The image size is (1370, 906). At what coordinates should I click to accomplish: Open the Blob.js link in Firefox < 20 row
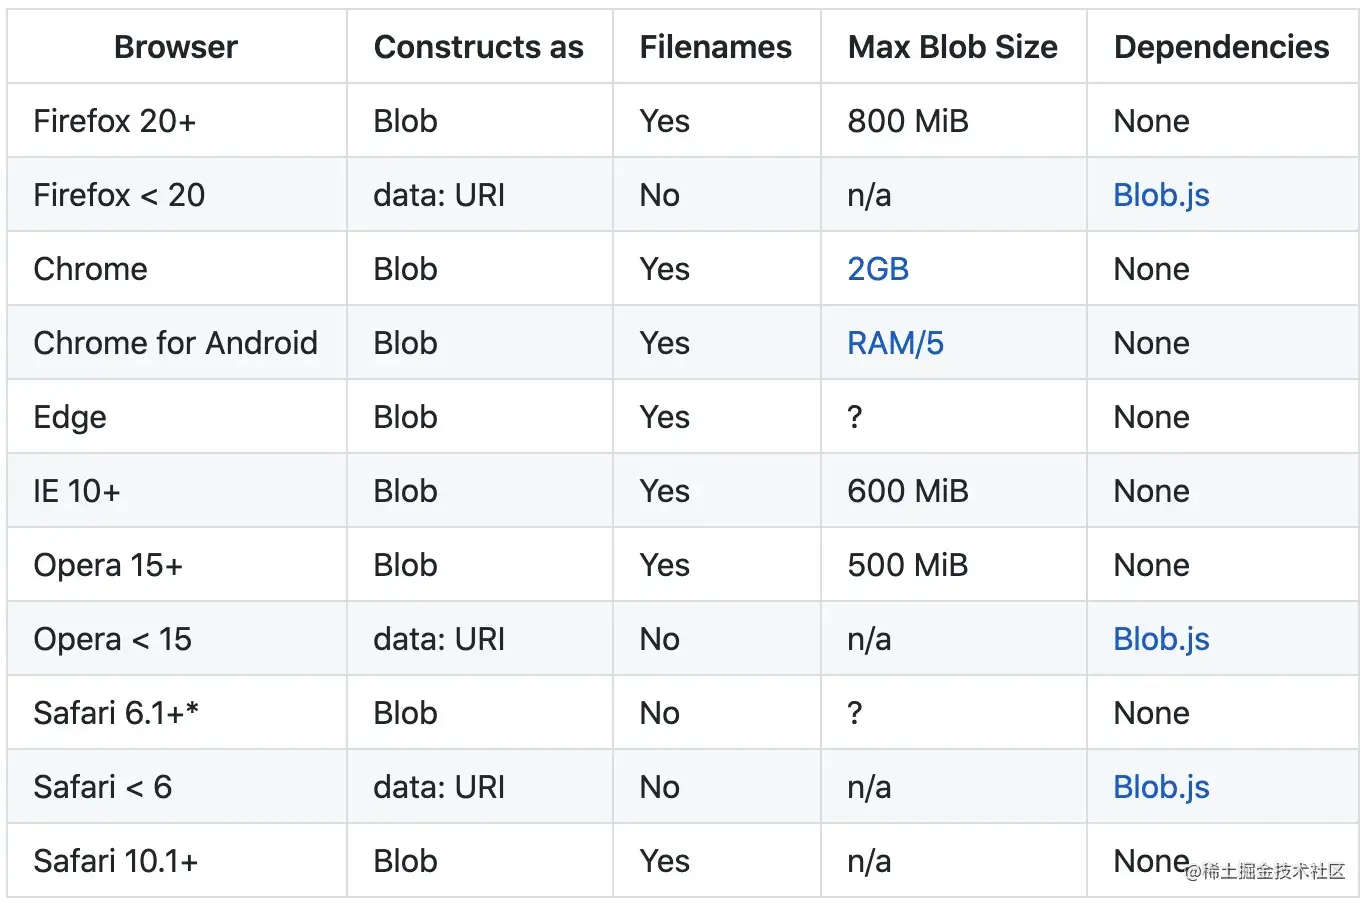coord(1161,195)
